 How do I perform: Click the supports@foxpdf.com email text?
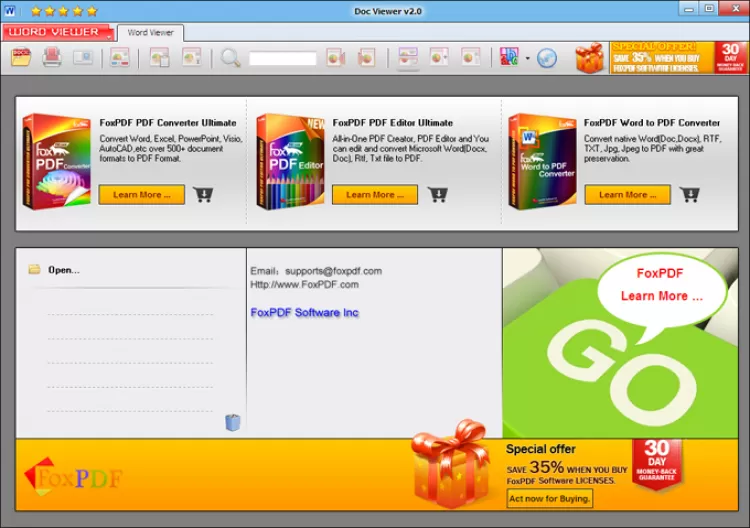(x=333, y=271)
